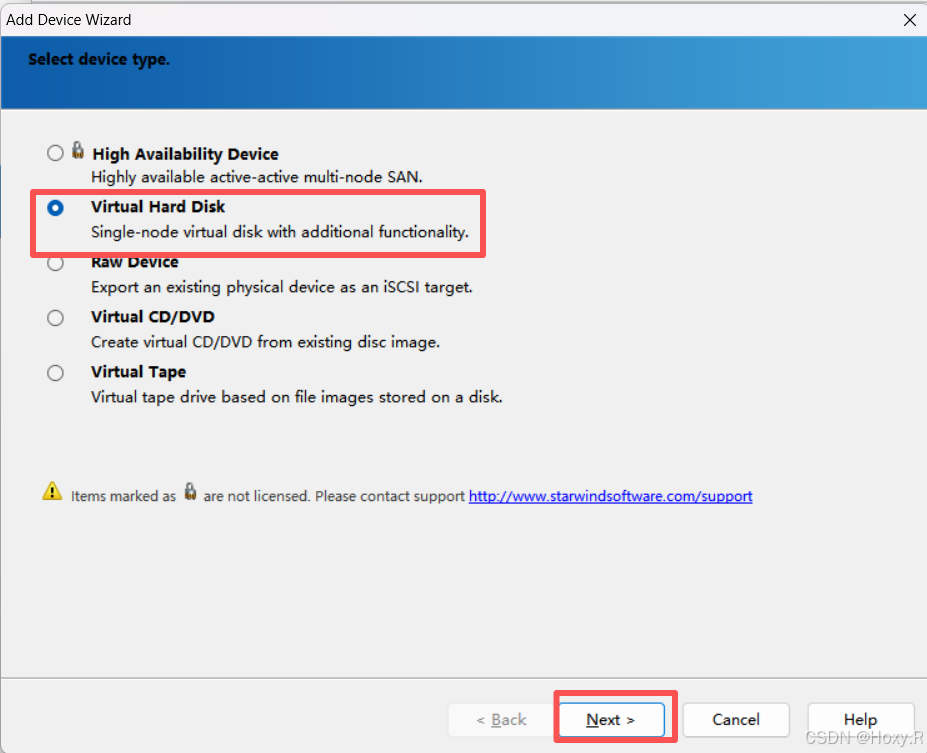This screenshot has height=753, width=927.
Task: Pick the Virtual CD/DVD radio option
Action: click(55, 318)
